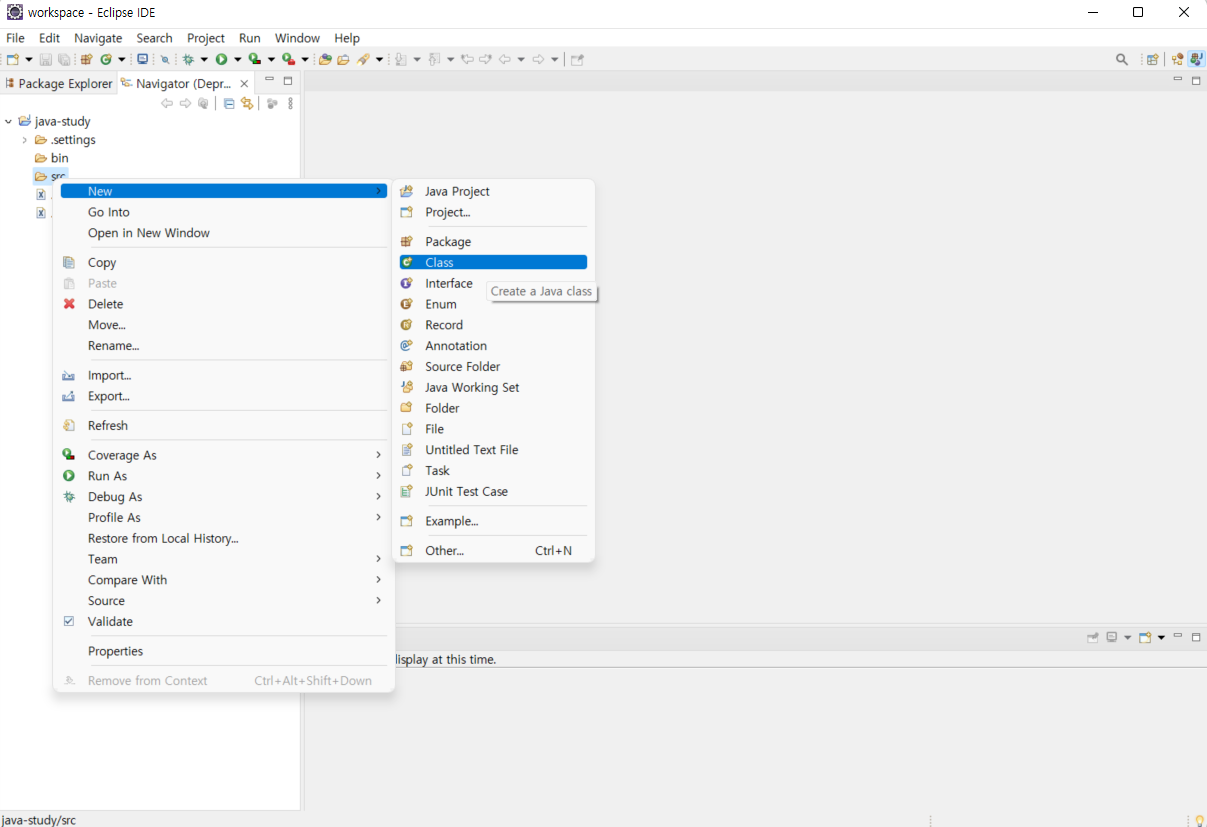Click the flashlight Search toolbar icon
The height and width of the screenshot is (827, 1207).
[364, 60]
